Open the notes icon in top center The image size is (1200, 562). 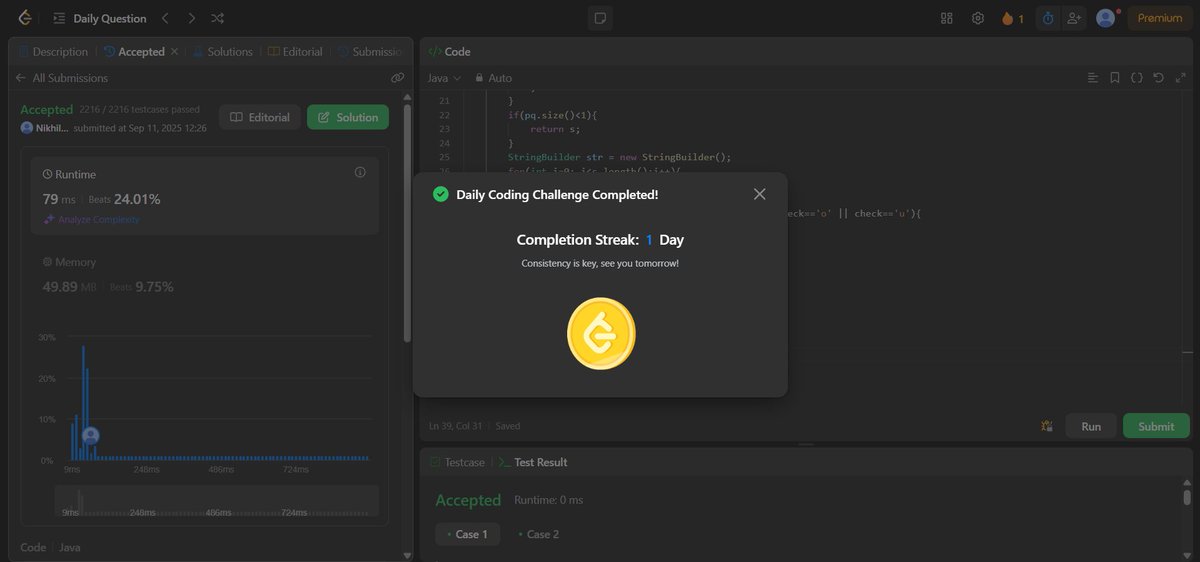pyautogui.click(x=600, y=18)
